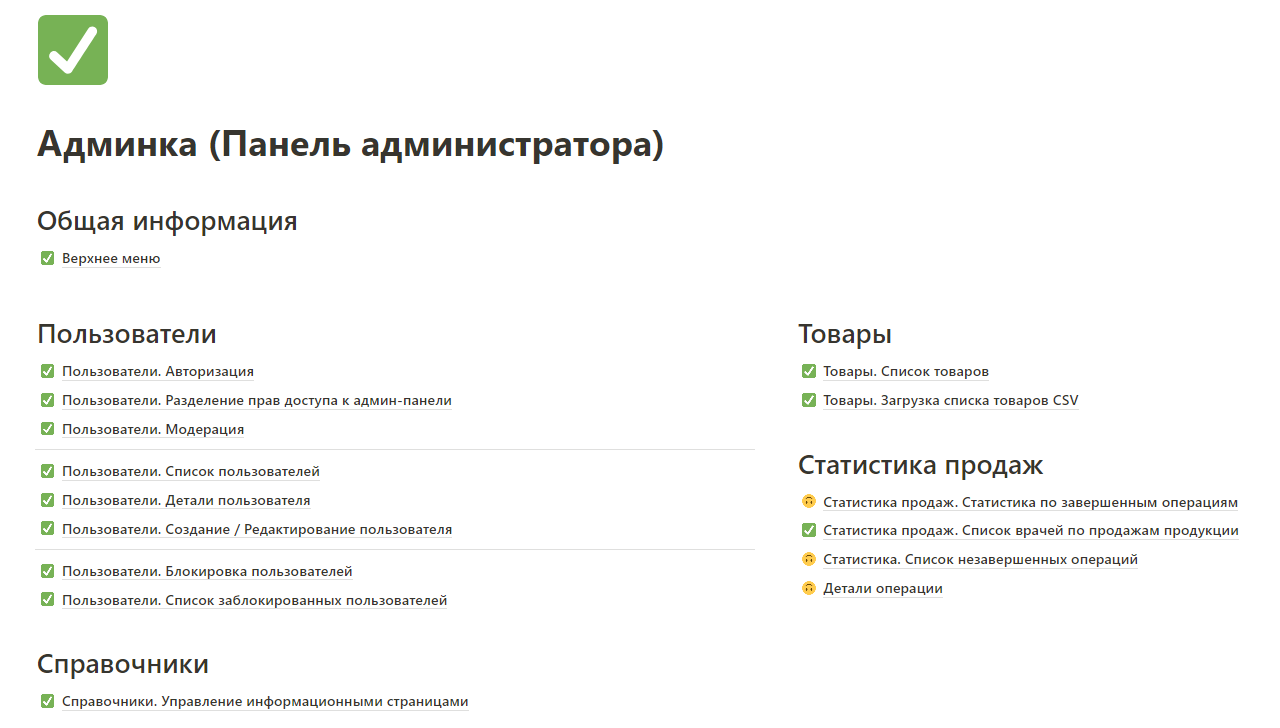The height and width of the screenshot is (728, 1280).
Task: Open Товары. Список товаров link
Action: (x=906, y=371)
